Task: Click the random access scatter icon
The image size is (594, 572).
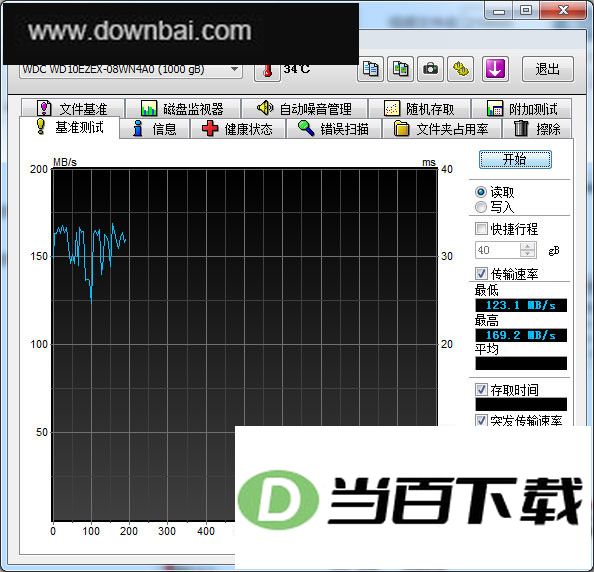Action: click(392, 108)
